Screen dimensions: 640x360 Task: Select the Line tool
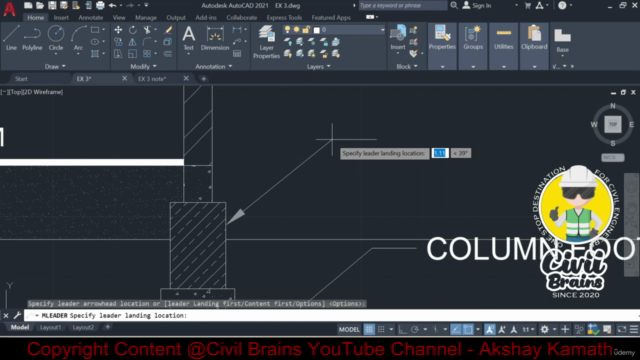pyautogui.click(x=11, y=38)
